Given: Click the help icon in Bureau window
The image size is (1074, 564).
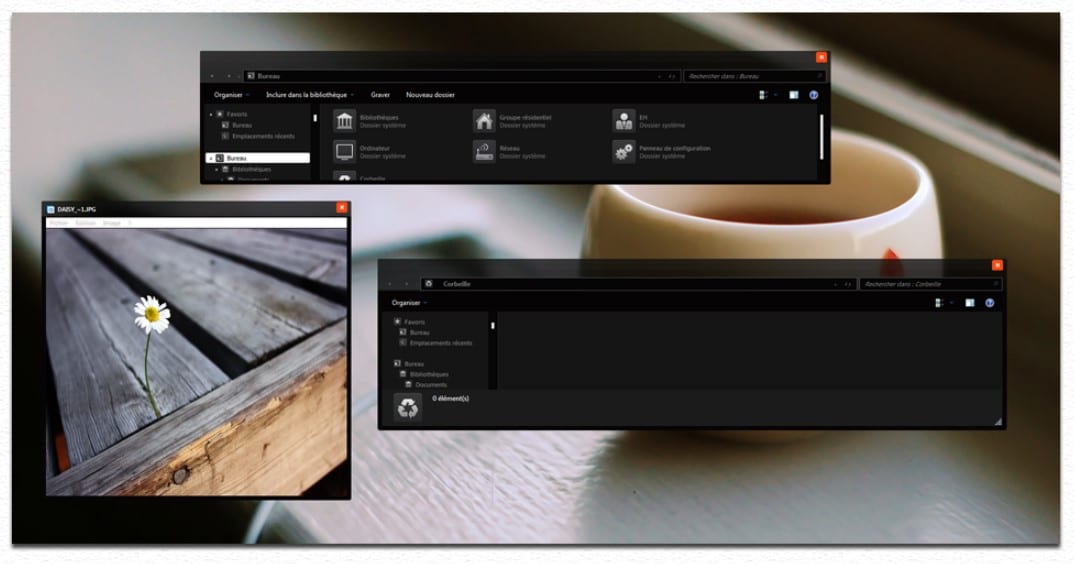Looking at the screenshot, I should pyautogui.click(x=814, y=95).
